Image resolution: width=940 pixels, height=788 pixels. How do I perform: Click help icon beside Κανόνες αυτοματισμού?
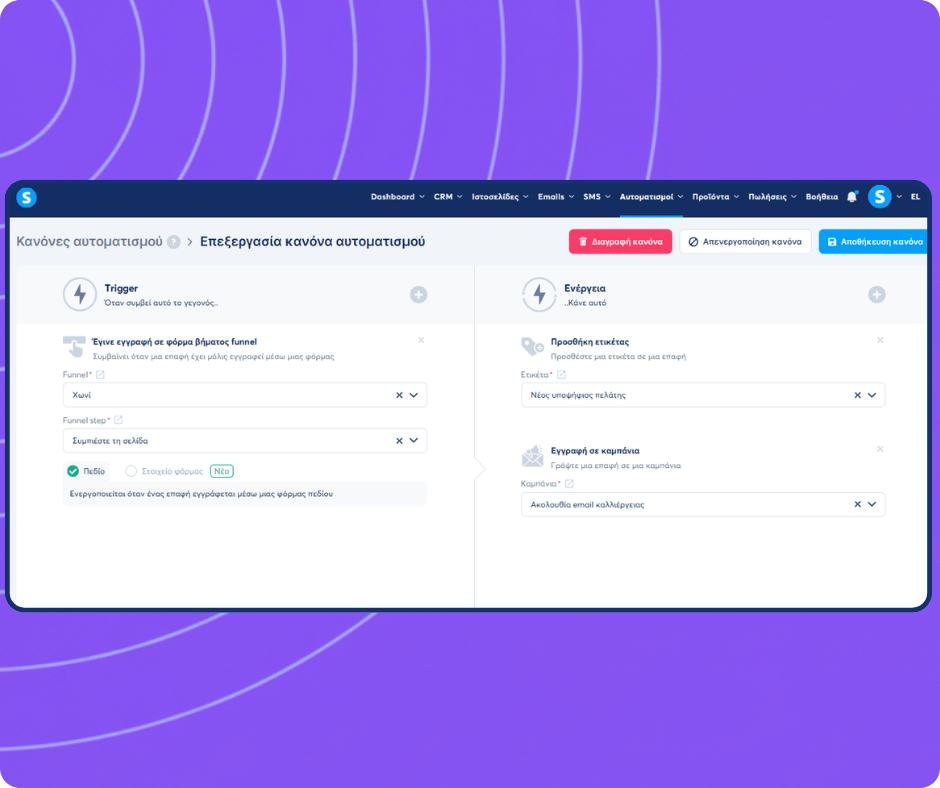tap(174, 242)
